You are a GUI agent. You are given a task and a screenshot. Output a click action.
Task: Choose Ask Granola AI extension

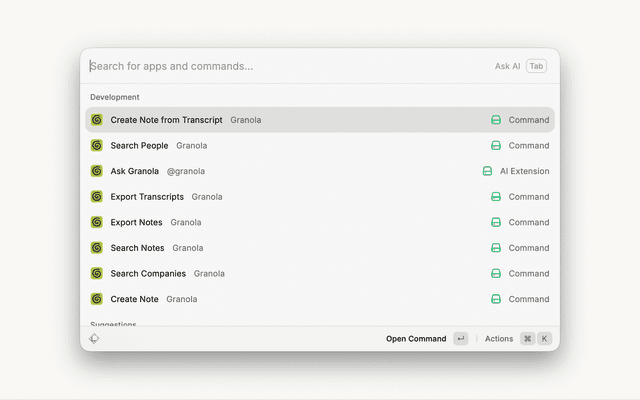tap(135, 171)
